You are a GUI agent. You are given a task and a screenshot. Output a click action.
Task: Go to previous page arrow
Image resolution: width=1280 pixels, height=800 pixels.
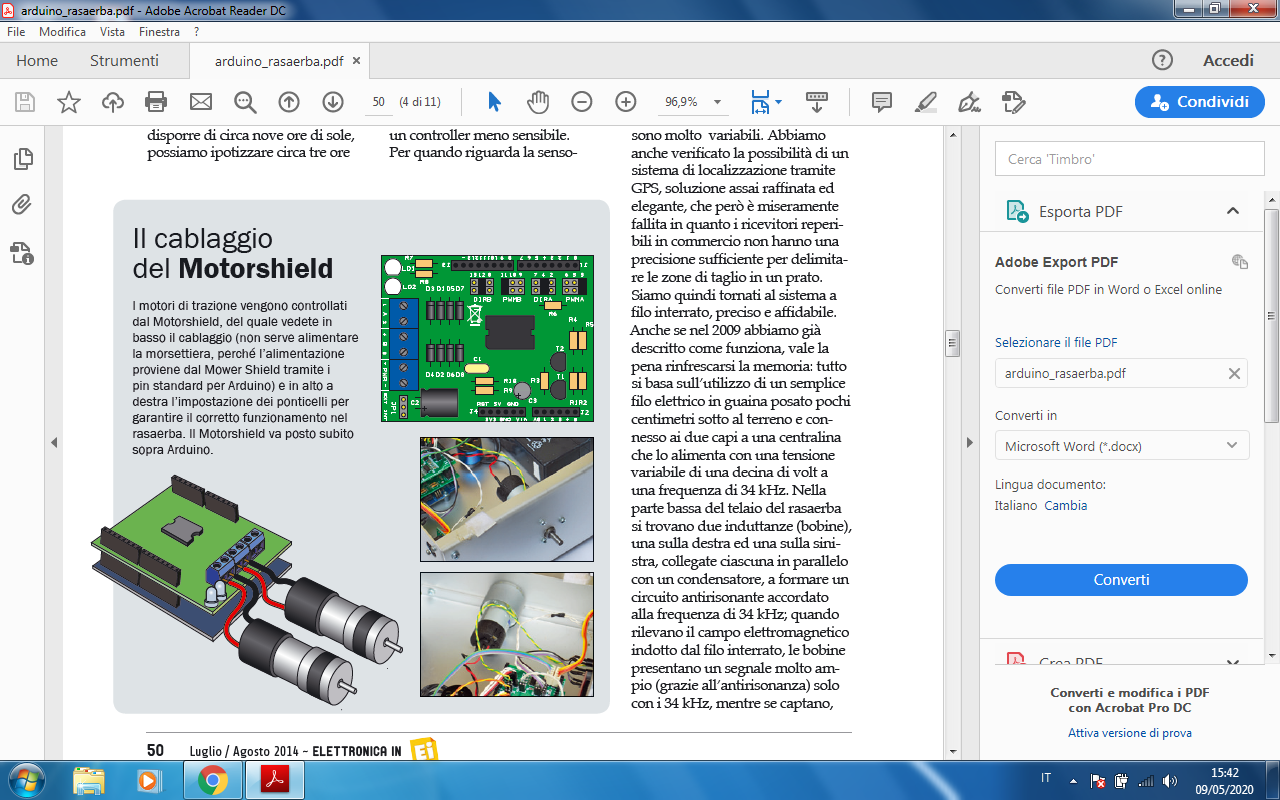[x=289, y=102]
